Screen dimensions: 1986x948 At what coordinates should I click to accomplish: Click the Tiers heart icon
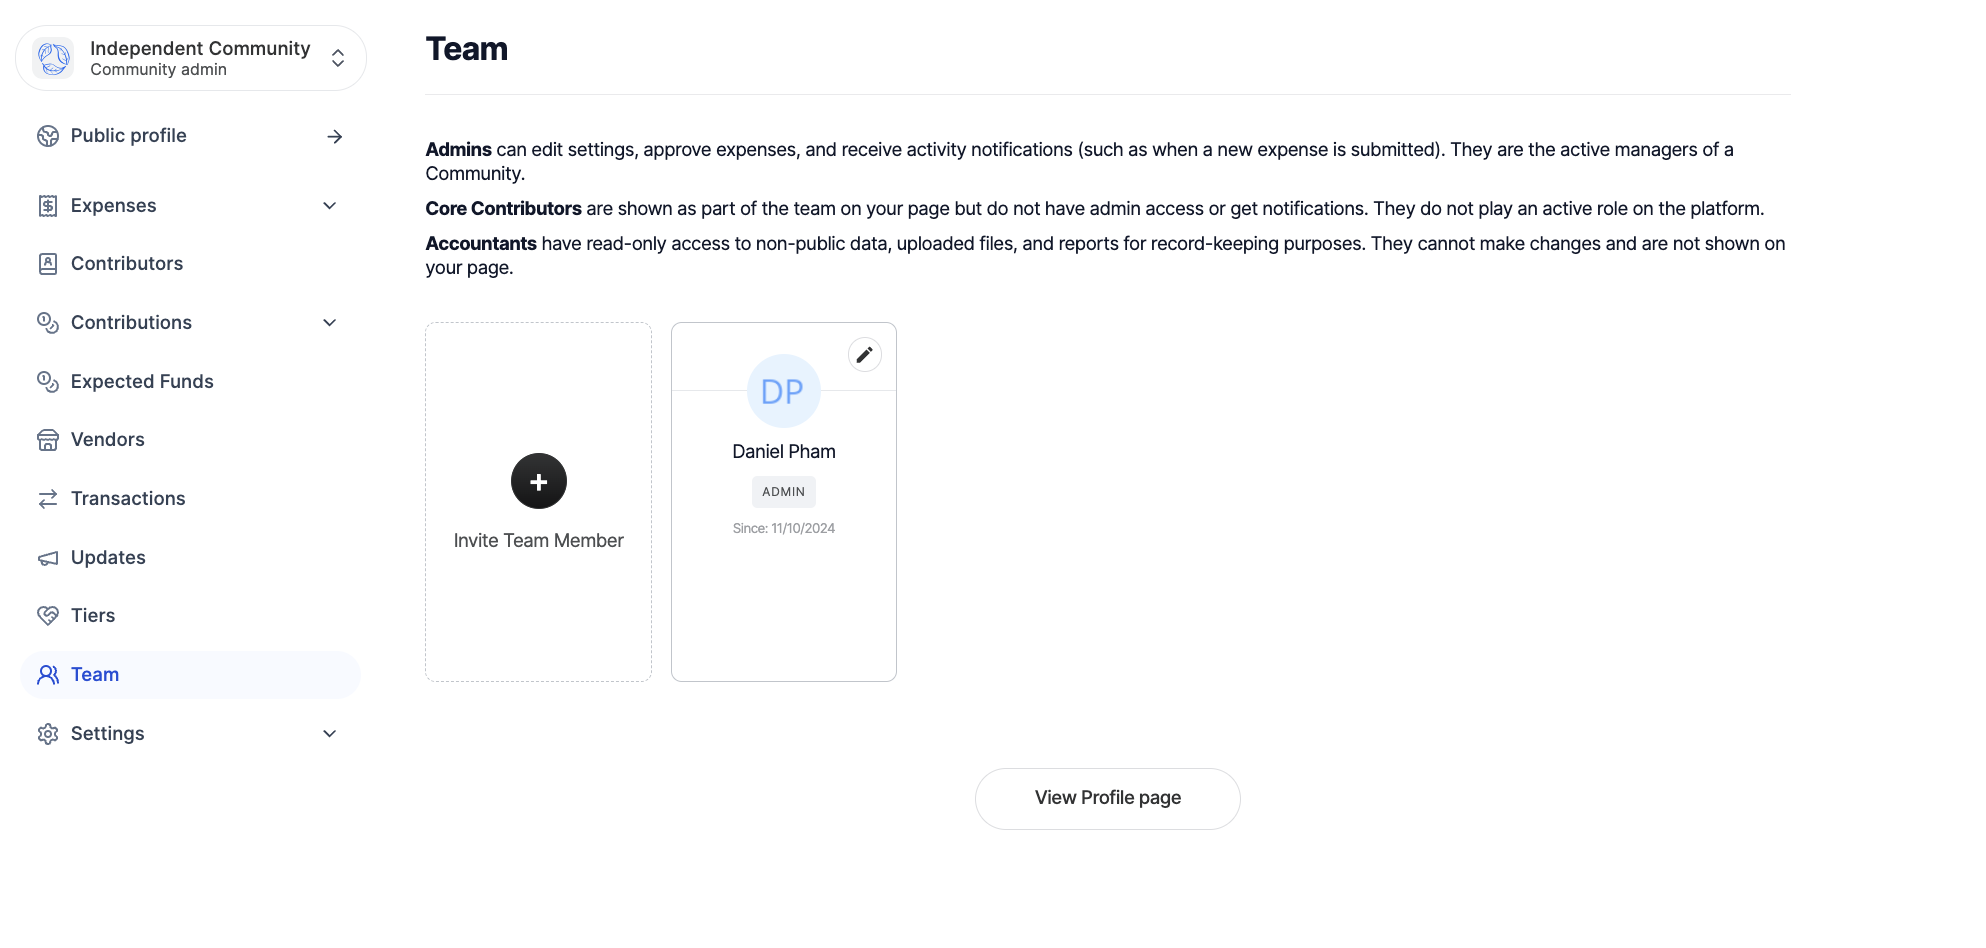48,616
